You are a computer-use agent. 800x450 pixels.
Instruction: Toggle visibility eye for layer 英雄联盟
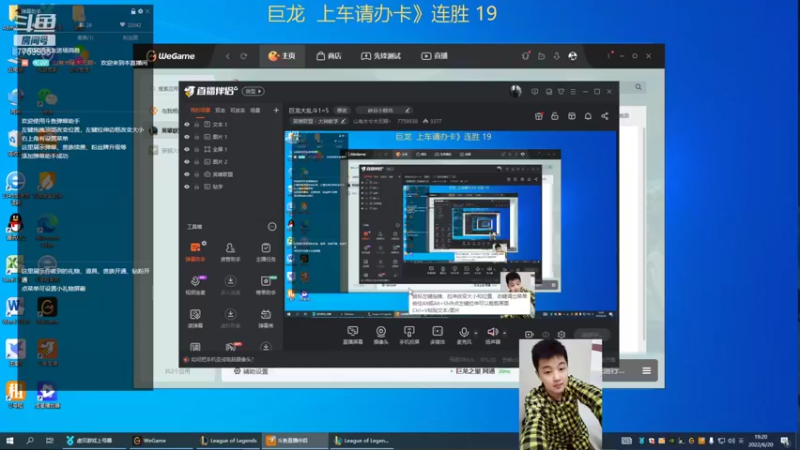187,174
